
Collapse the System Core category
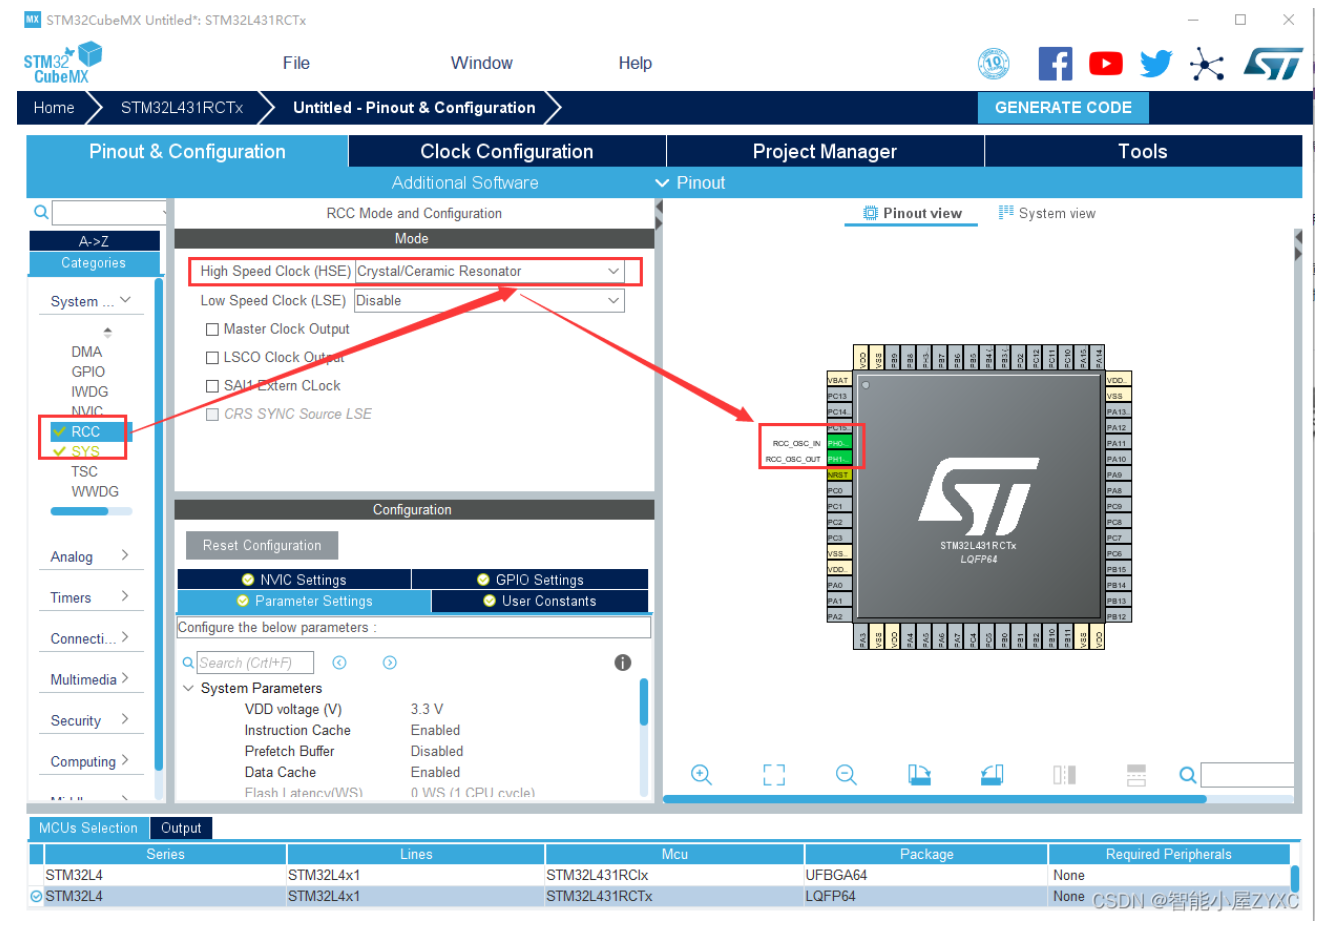(90, 301)
